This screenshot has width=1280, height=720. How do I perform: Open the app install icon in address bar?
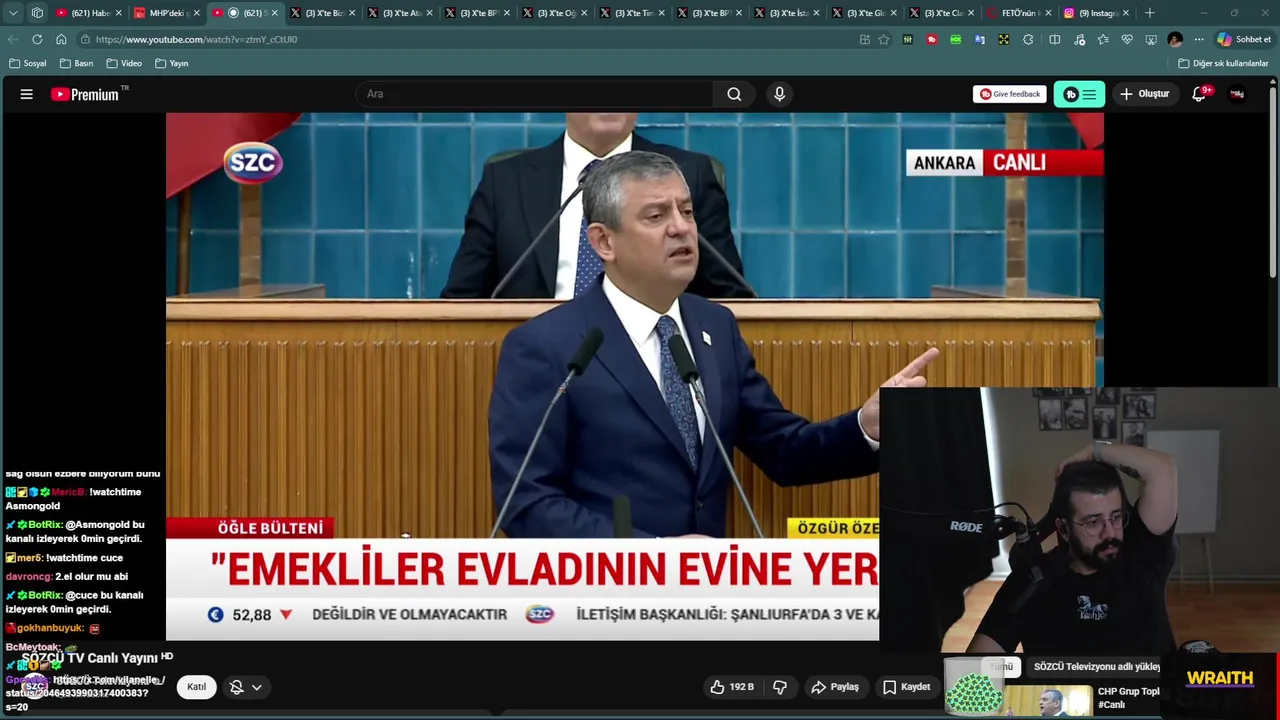864,39
